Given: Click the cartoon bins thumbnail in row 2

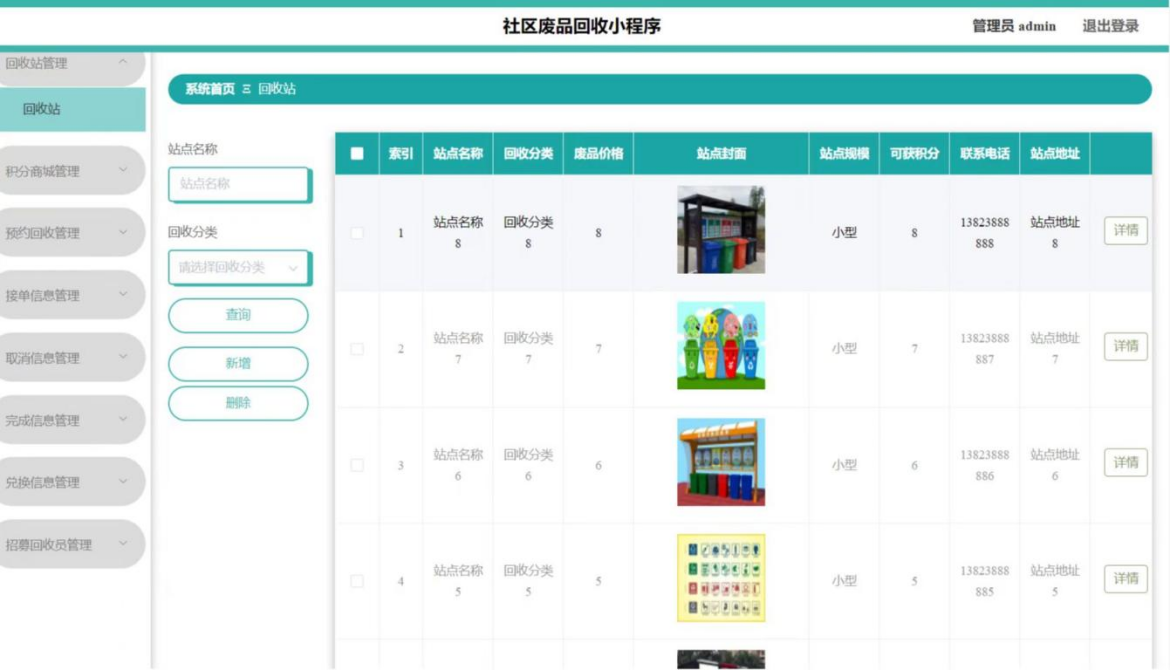Looking at the screenshot, I should point(721,346).
